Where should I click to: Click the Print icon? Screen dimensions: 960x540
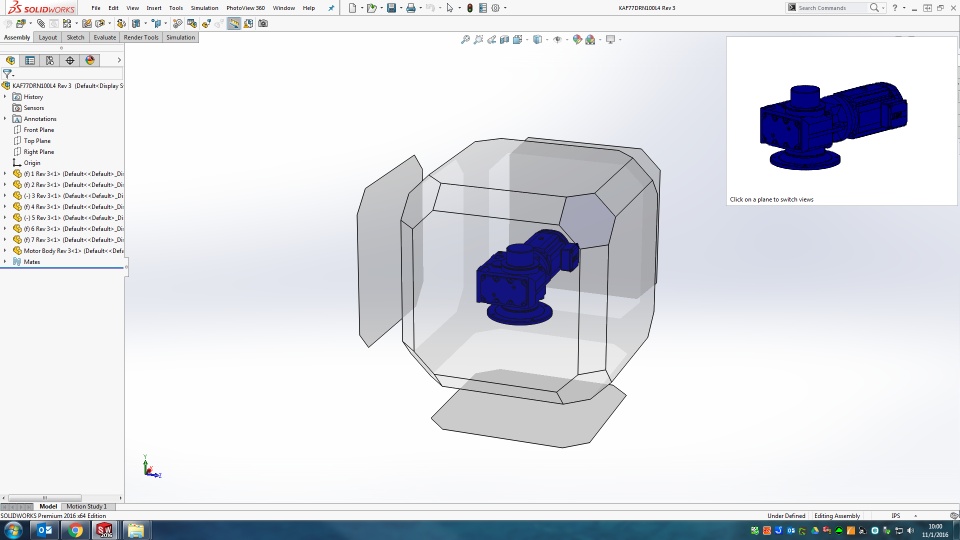tap(411, 8)
